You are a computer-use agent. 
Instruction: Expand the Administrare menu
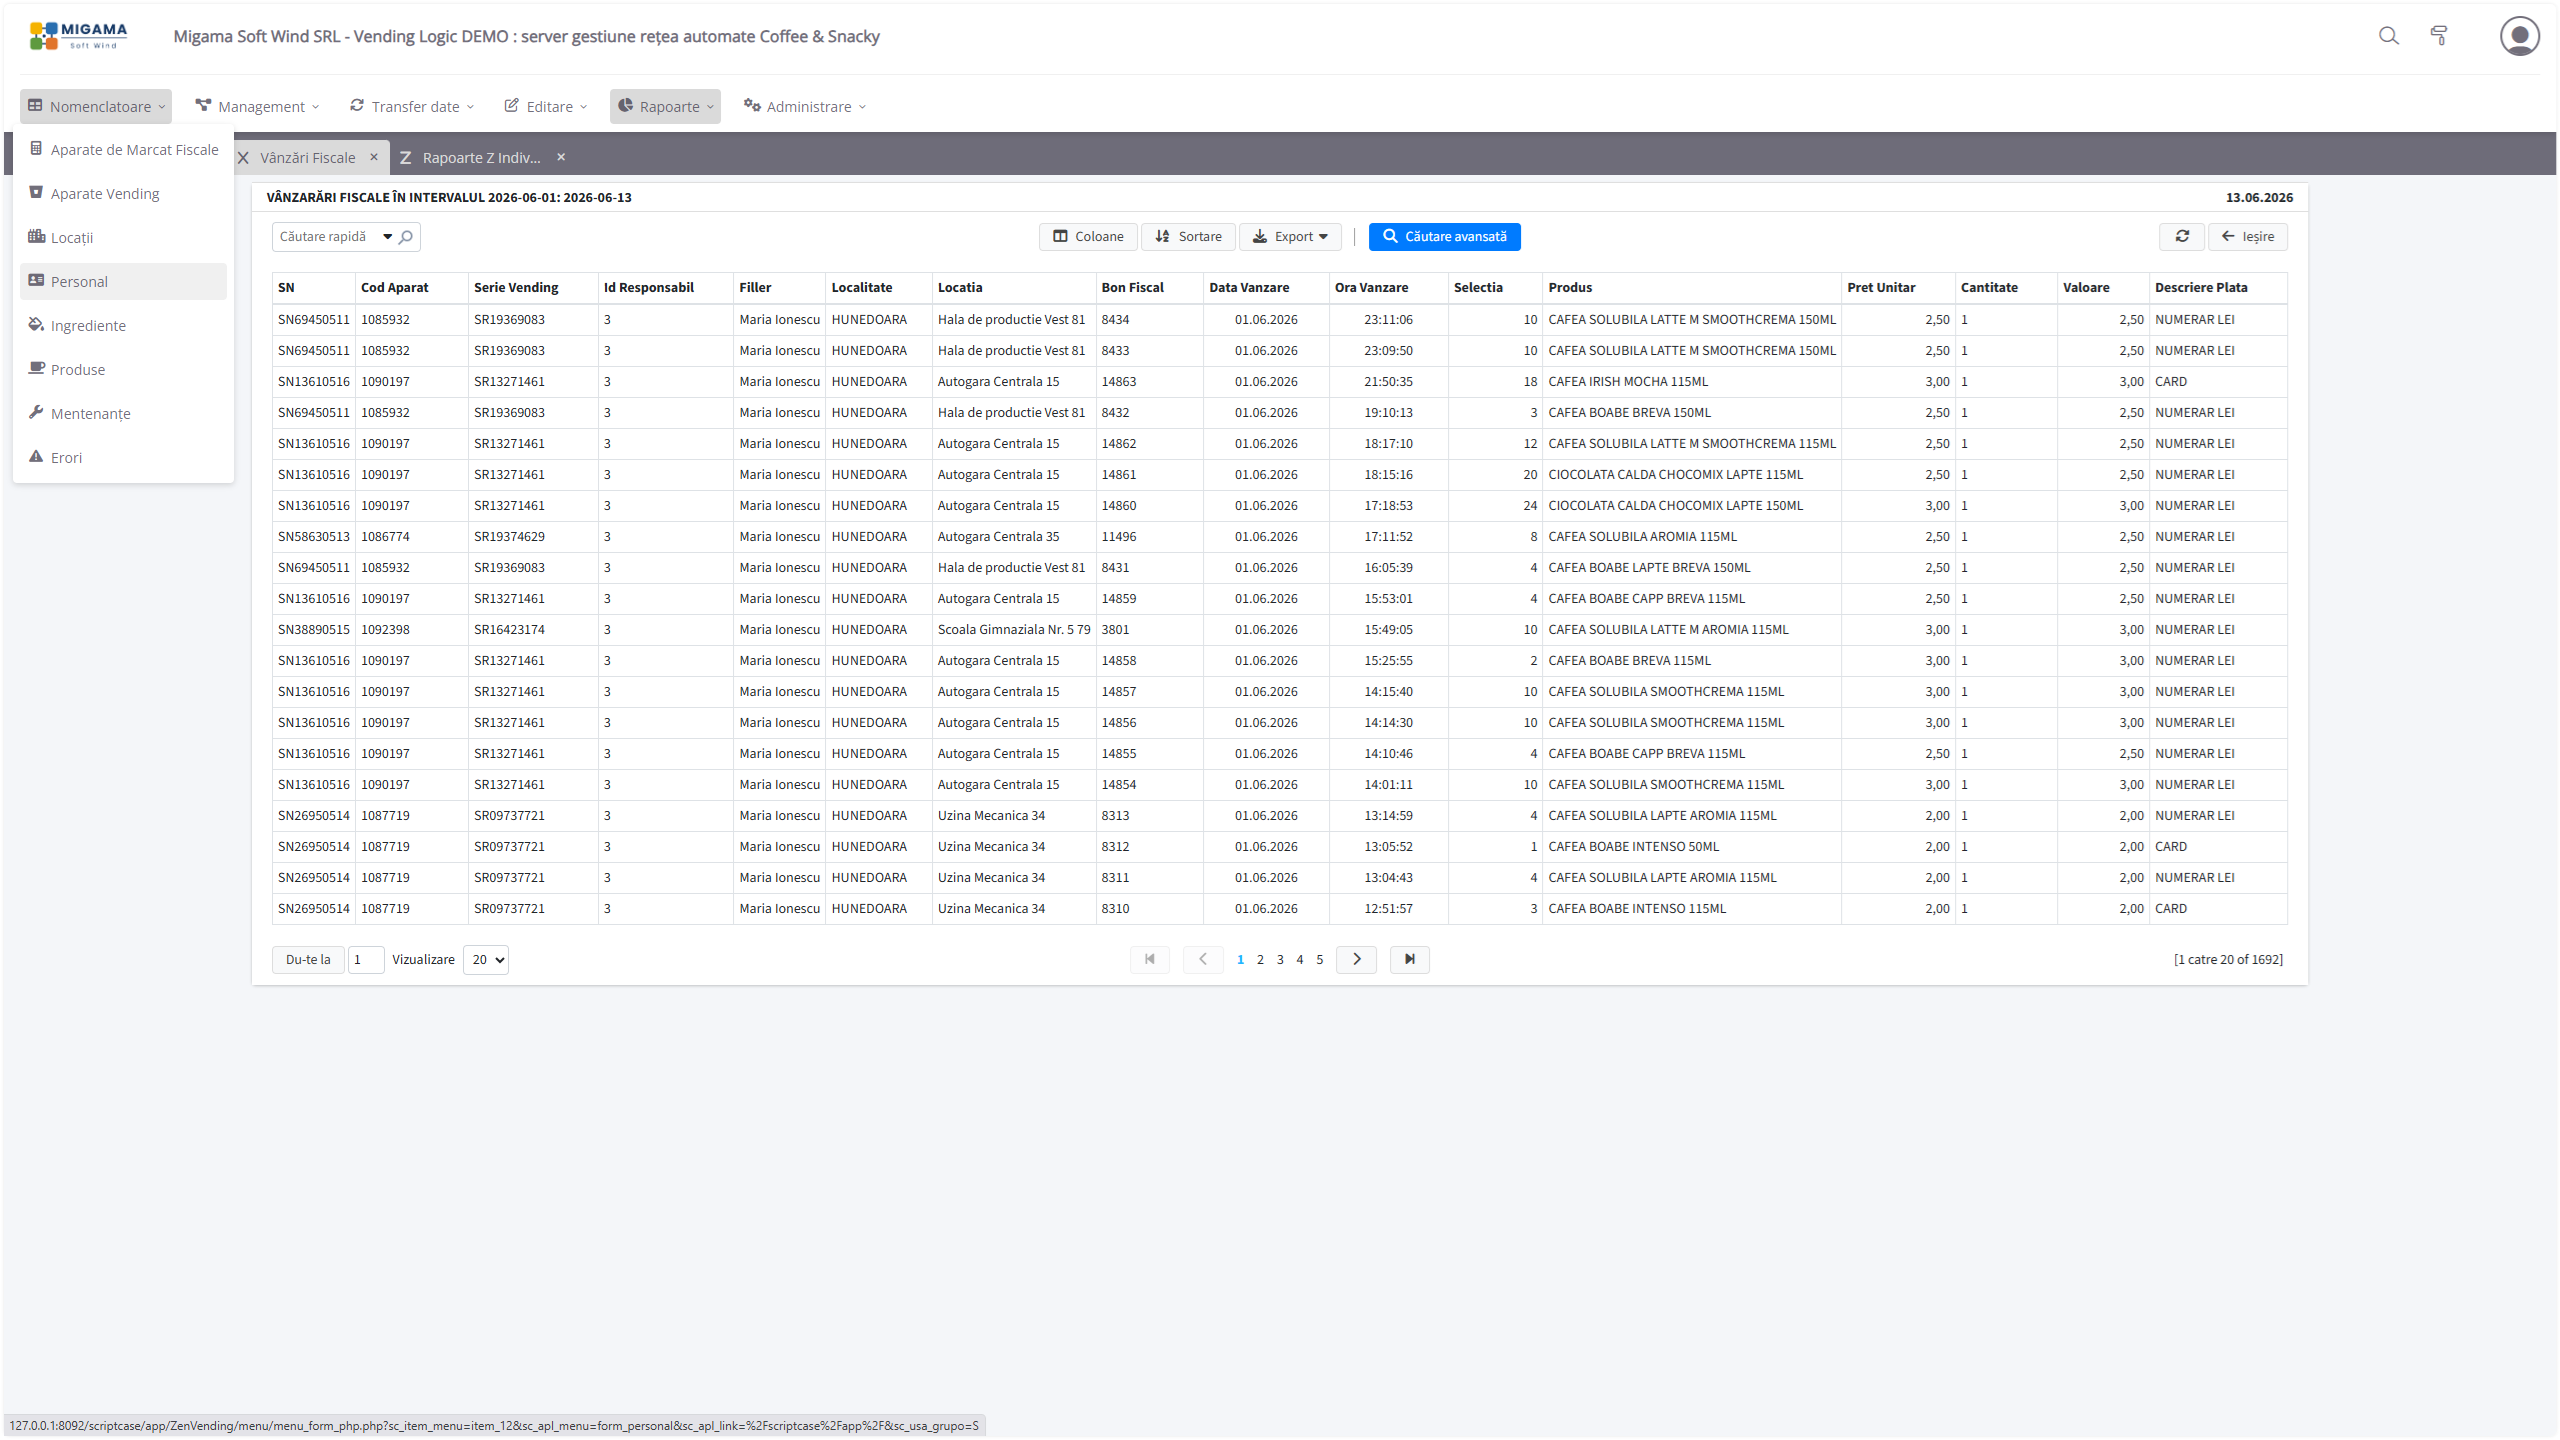click(x=804, y=106)
